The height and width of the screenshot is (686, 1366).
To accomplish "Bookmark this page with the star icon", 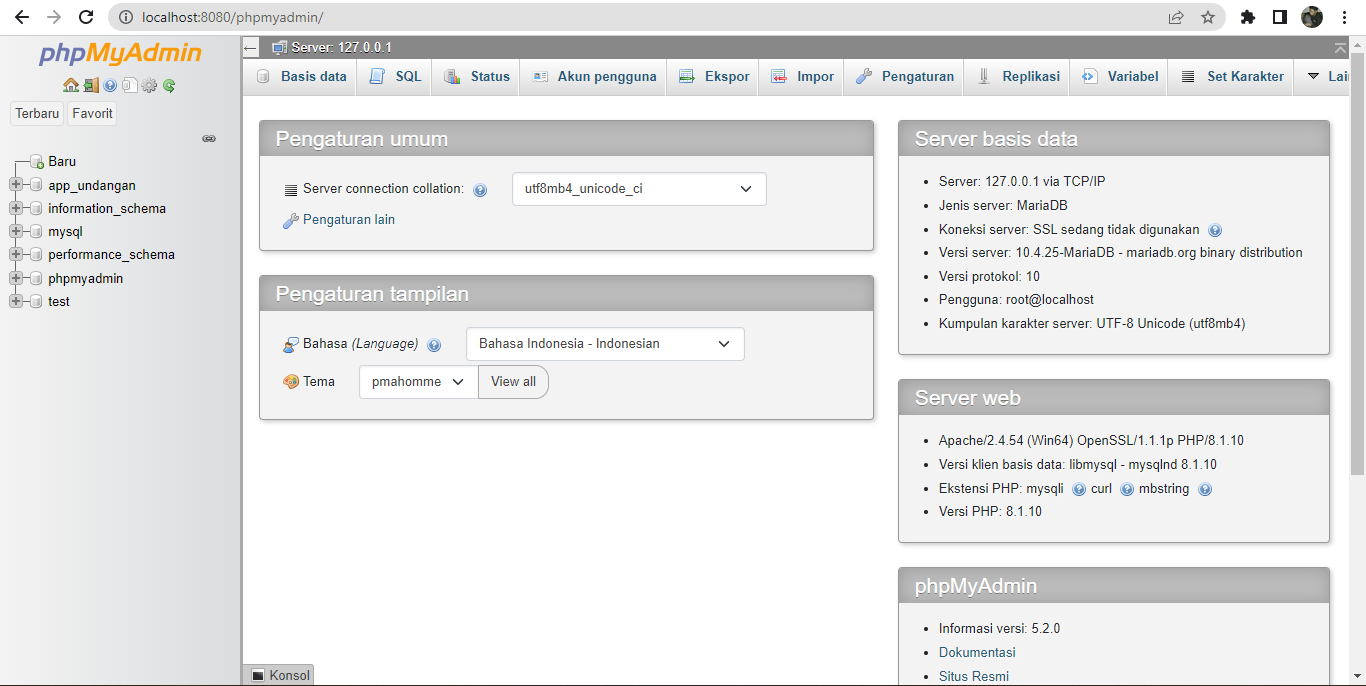I will click(x=1208, y=17).
